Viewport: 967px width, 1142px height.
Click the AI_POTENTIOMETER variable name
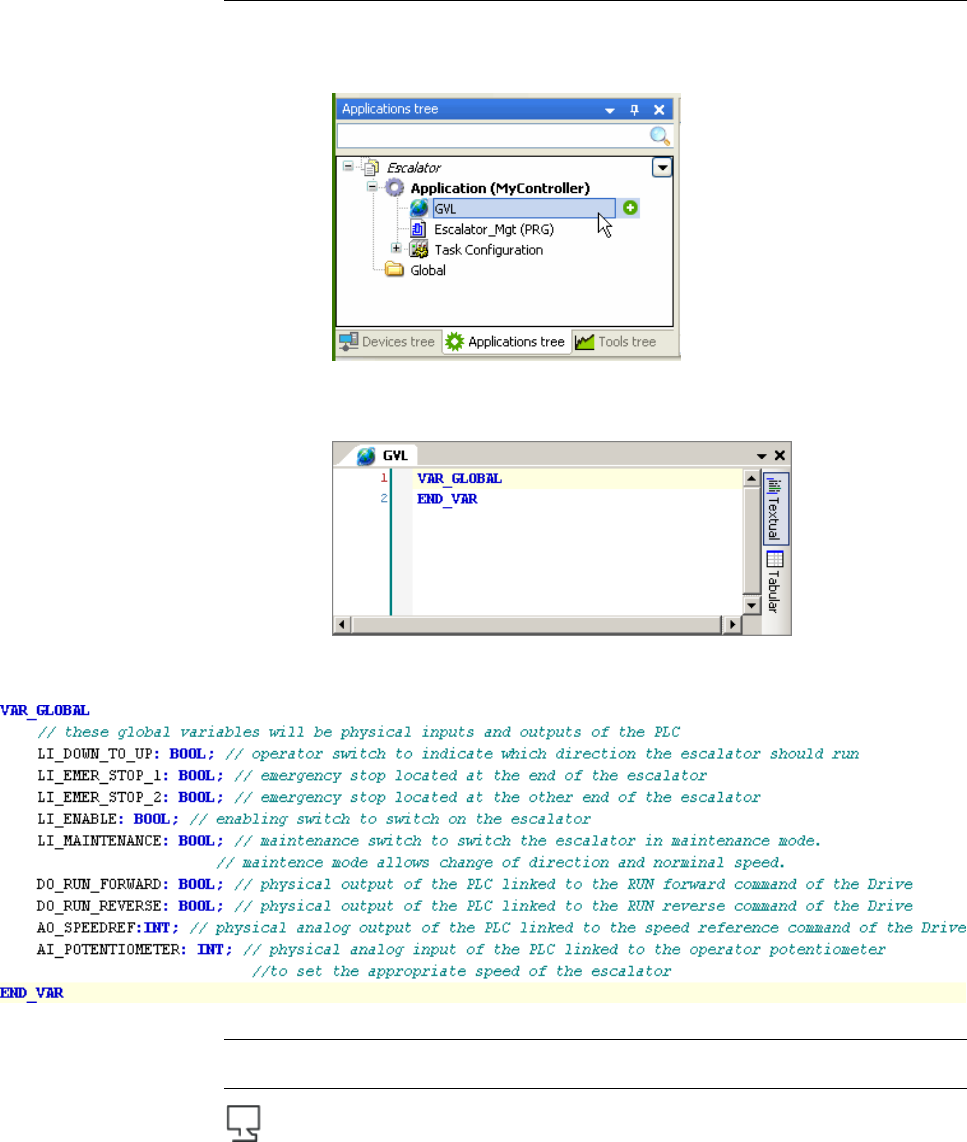coord(108,950)
